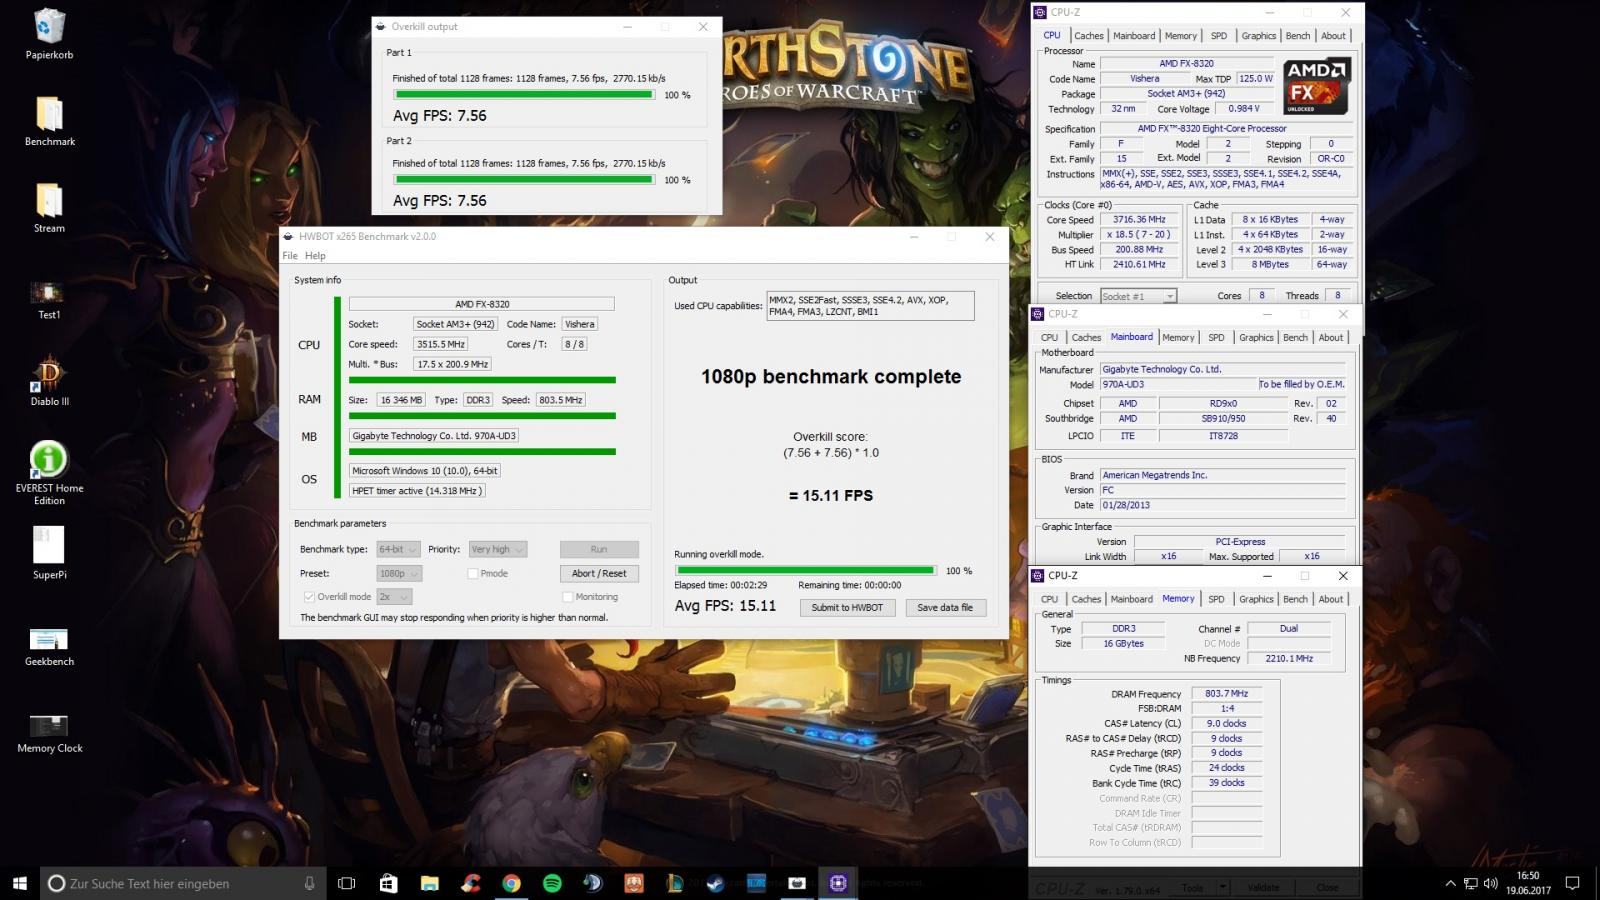Click the NB Frequency 2210.1 MHz value
1600x900 pixels.
coord(1288,659)
